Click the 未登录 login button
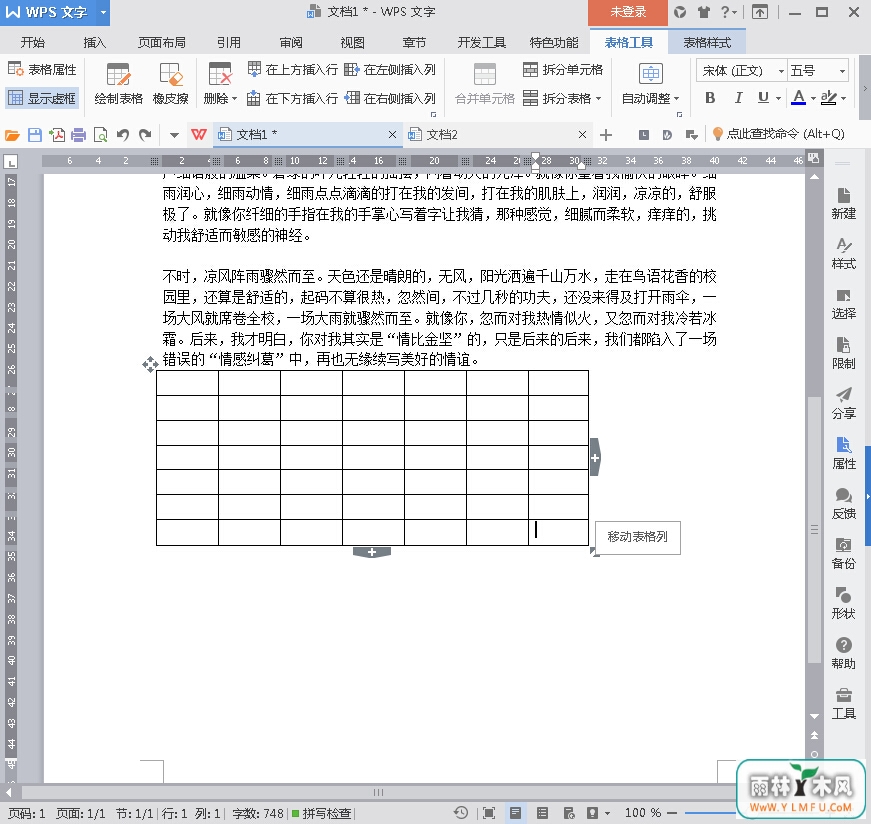The image size is (871, 824). 627,12
